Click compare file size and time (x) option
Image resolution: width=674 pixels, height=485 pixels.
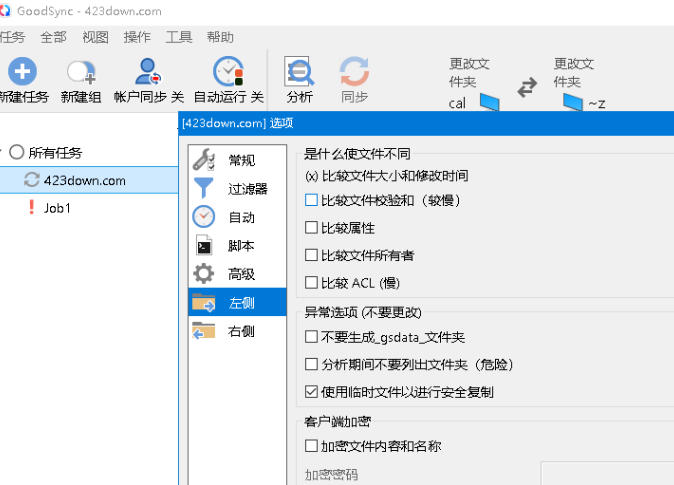coord(387,175)
